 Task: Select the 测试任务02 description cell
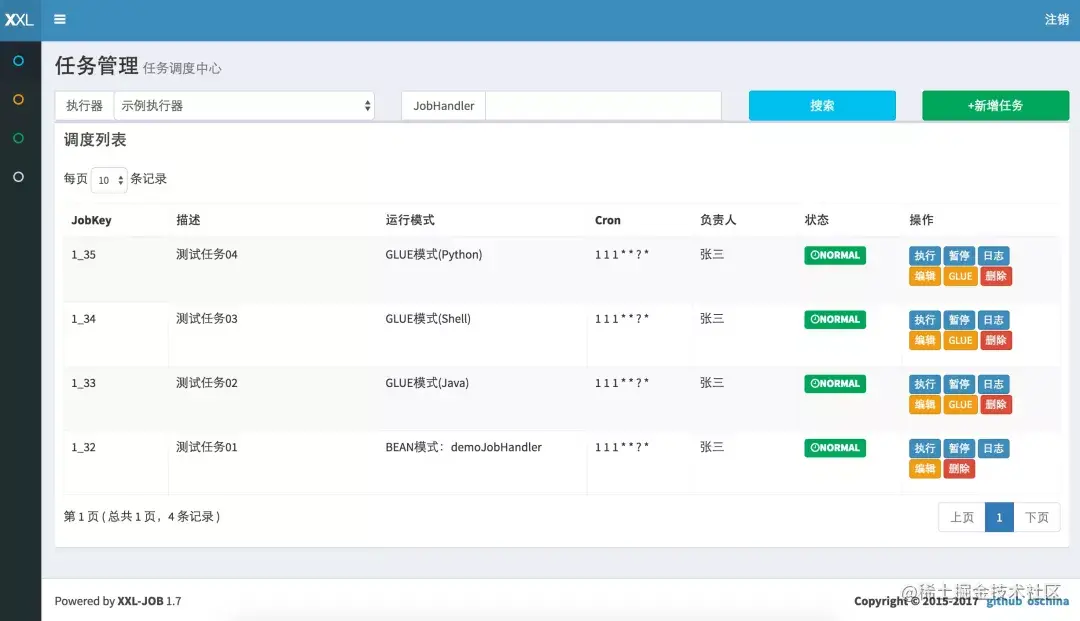(x=207, y=383)
